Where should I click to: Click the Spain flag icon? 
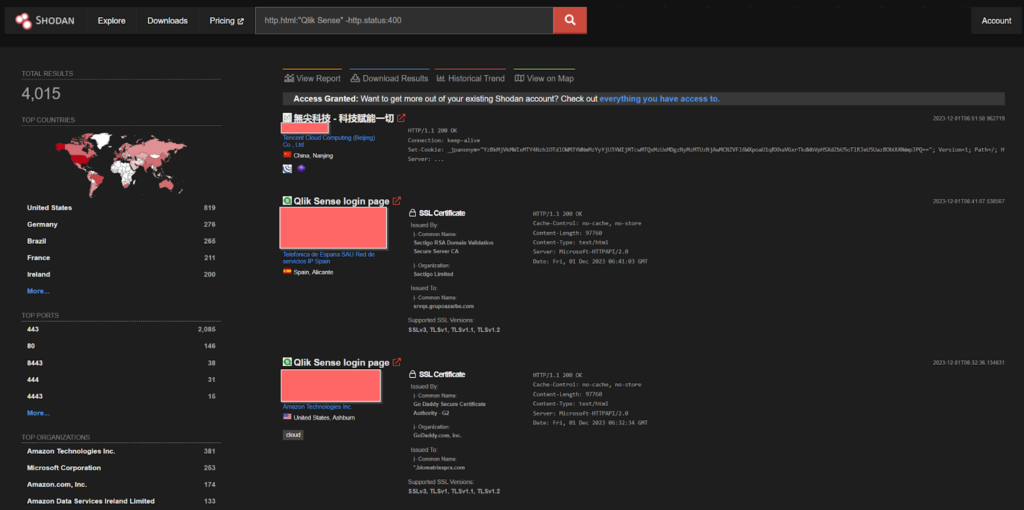click(x=287, y=272)
